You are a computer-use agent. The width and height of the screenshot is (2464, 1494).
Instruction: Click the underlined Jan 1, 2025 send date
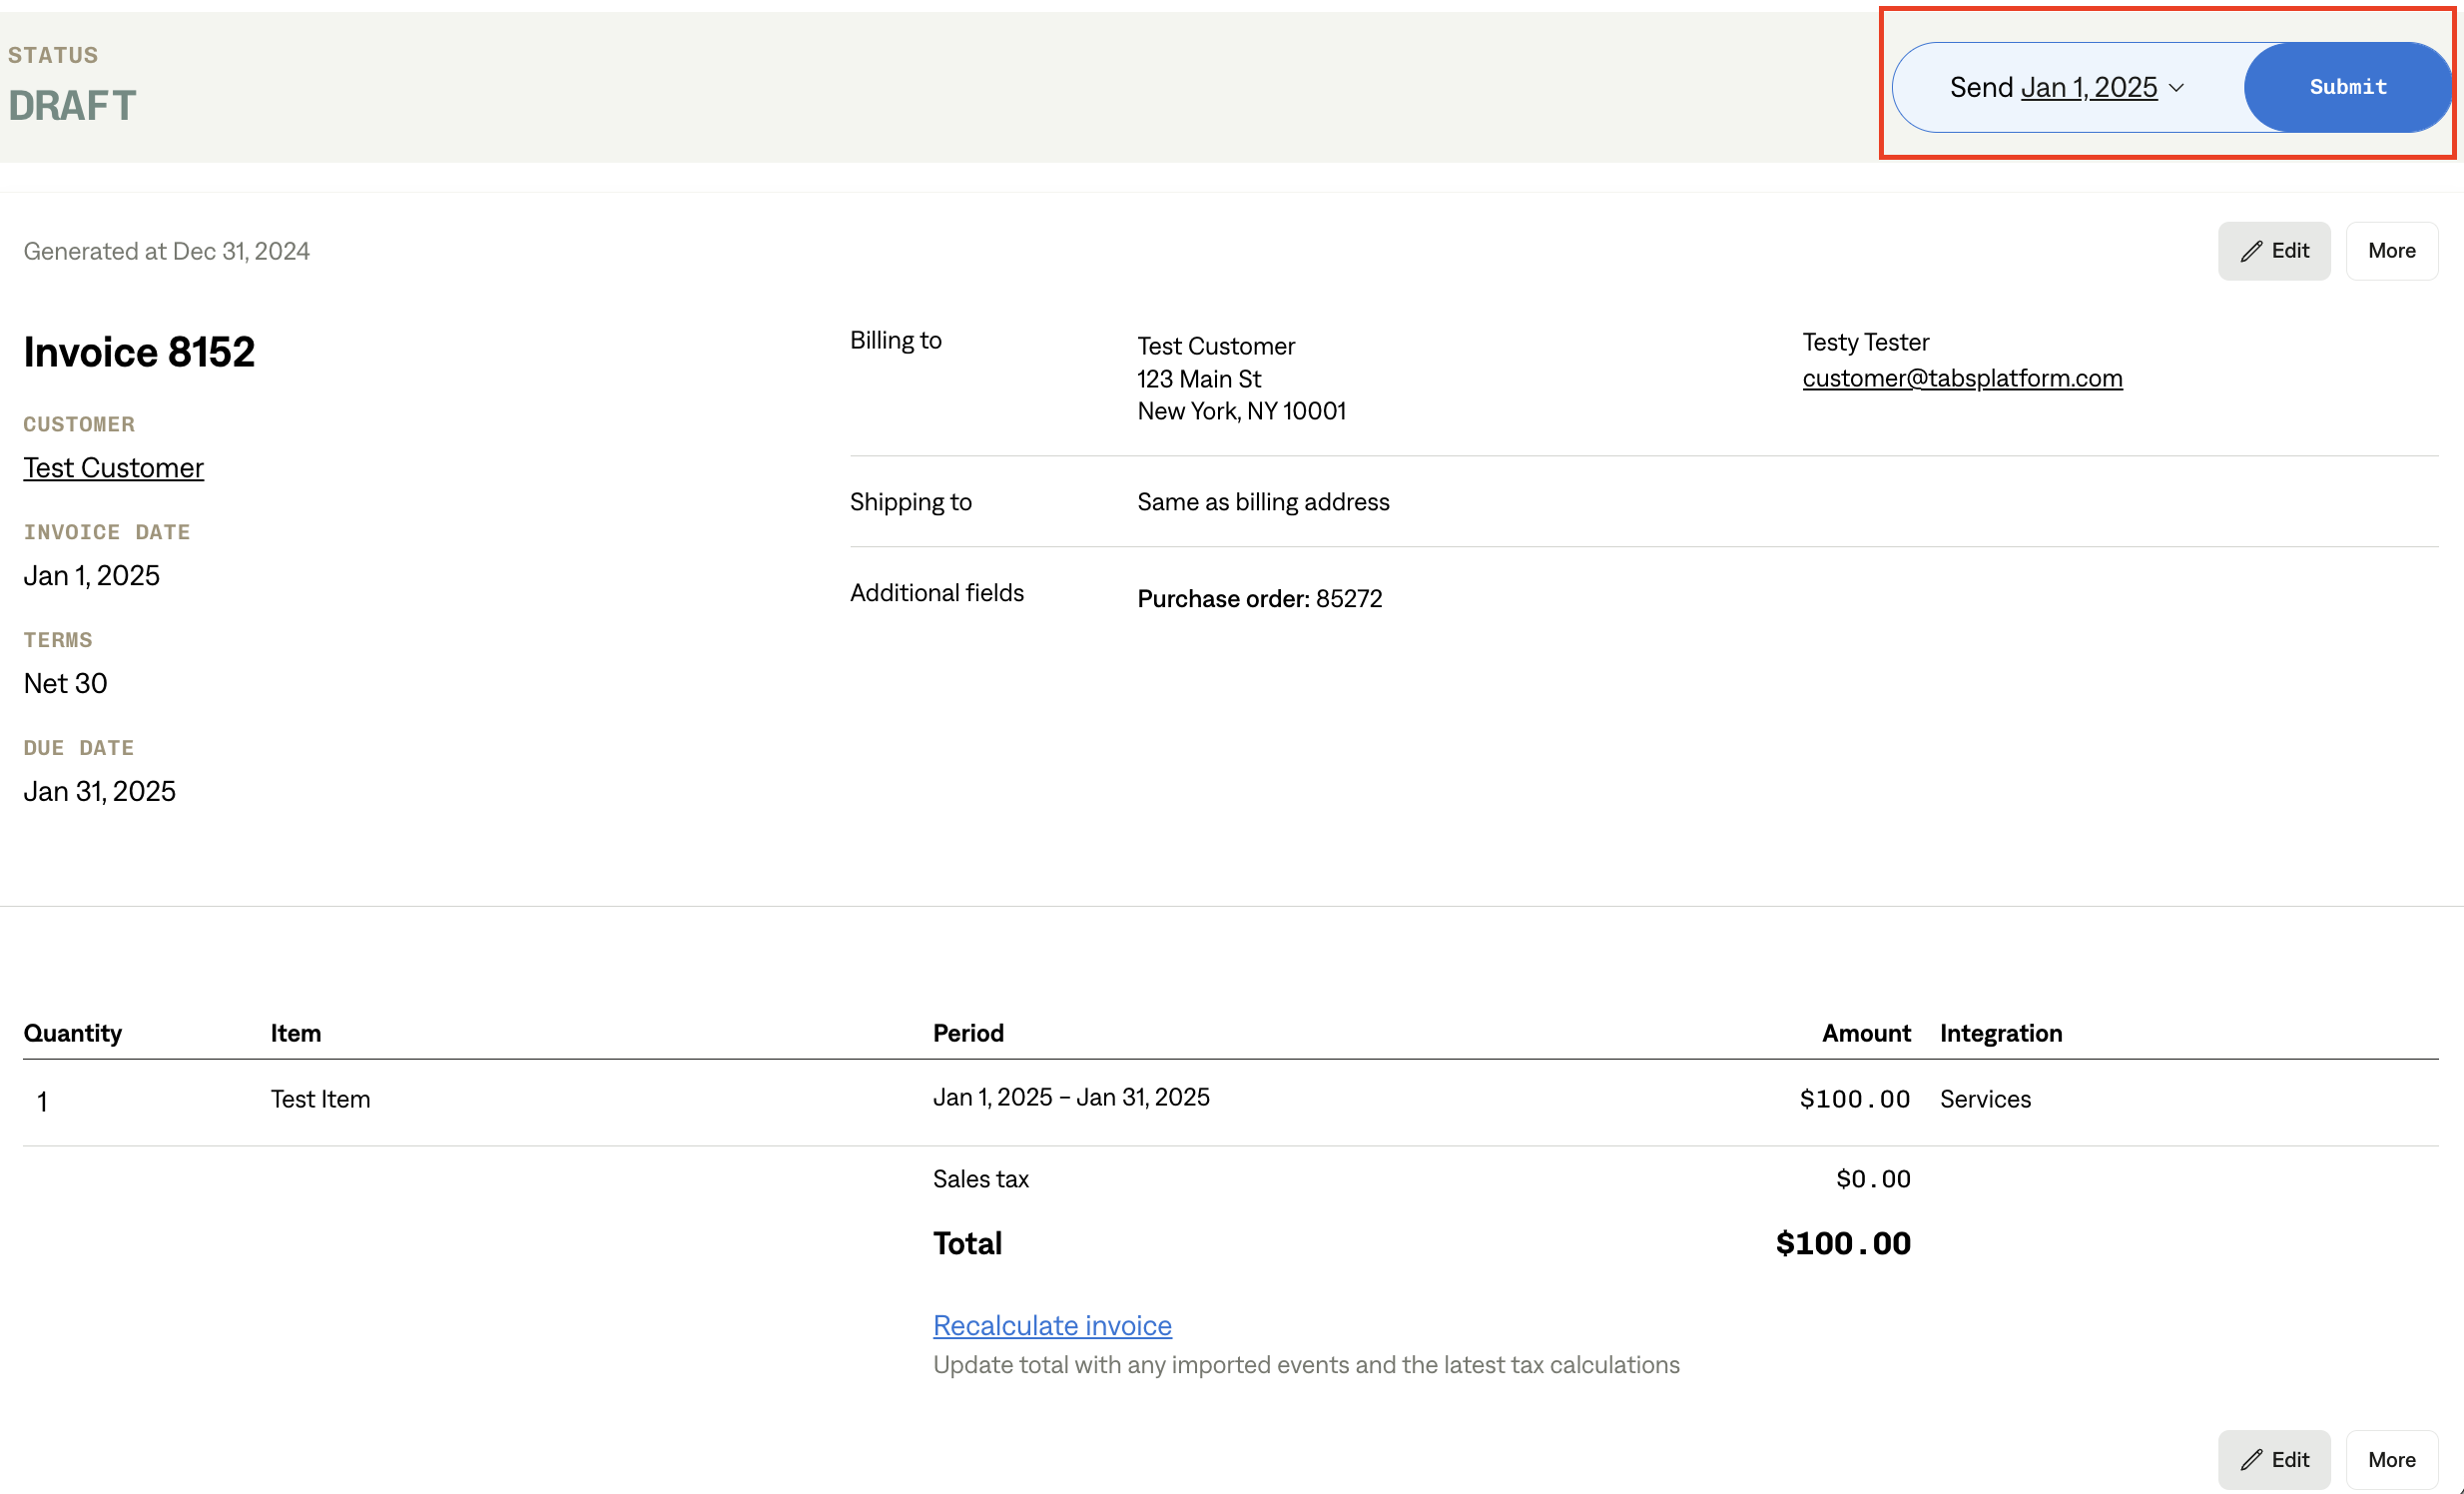2088,88
